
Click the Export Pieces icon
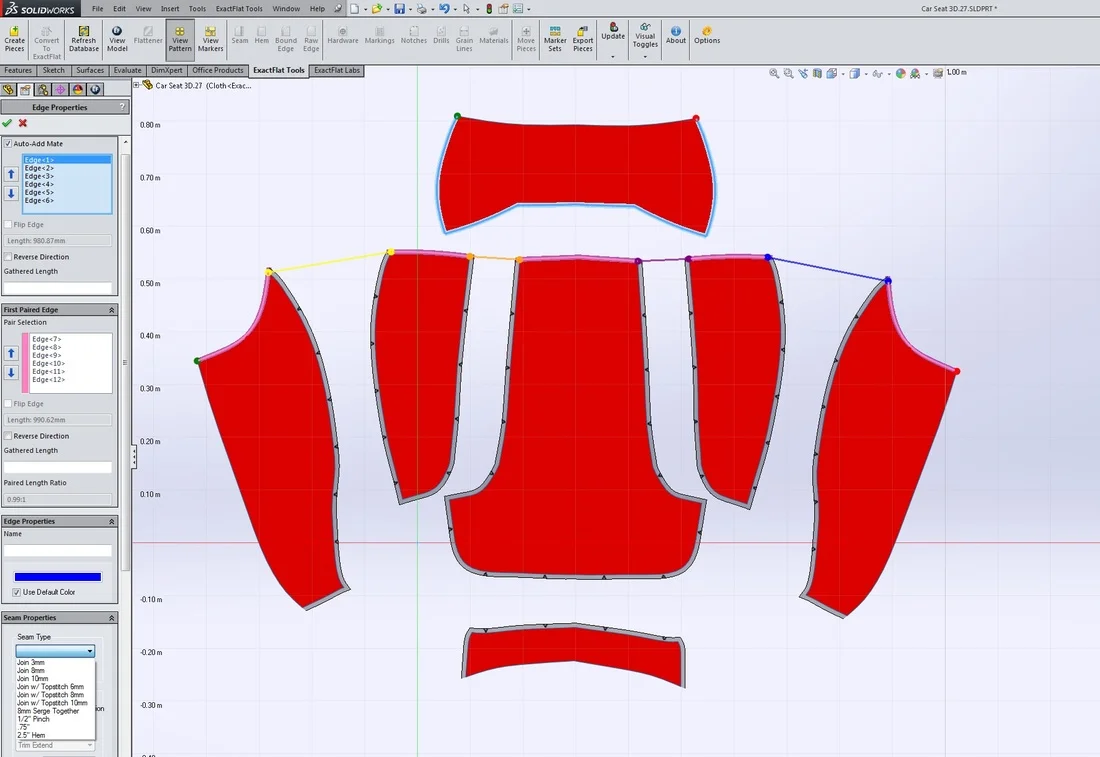[x=583, y=40]
